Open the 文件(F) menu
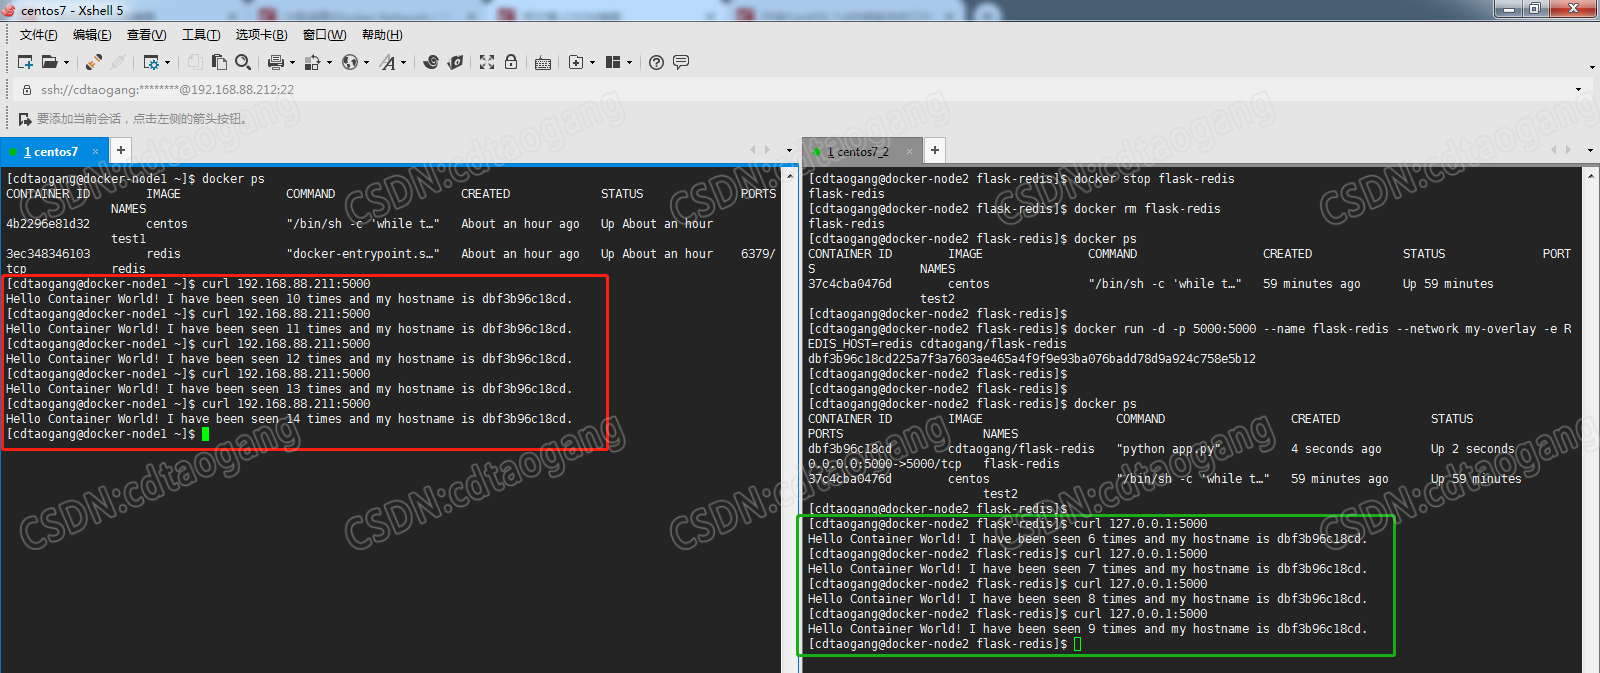 [38, 35]
